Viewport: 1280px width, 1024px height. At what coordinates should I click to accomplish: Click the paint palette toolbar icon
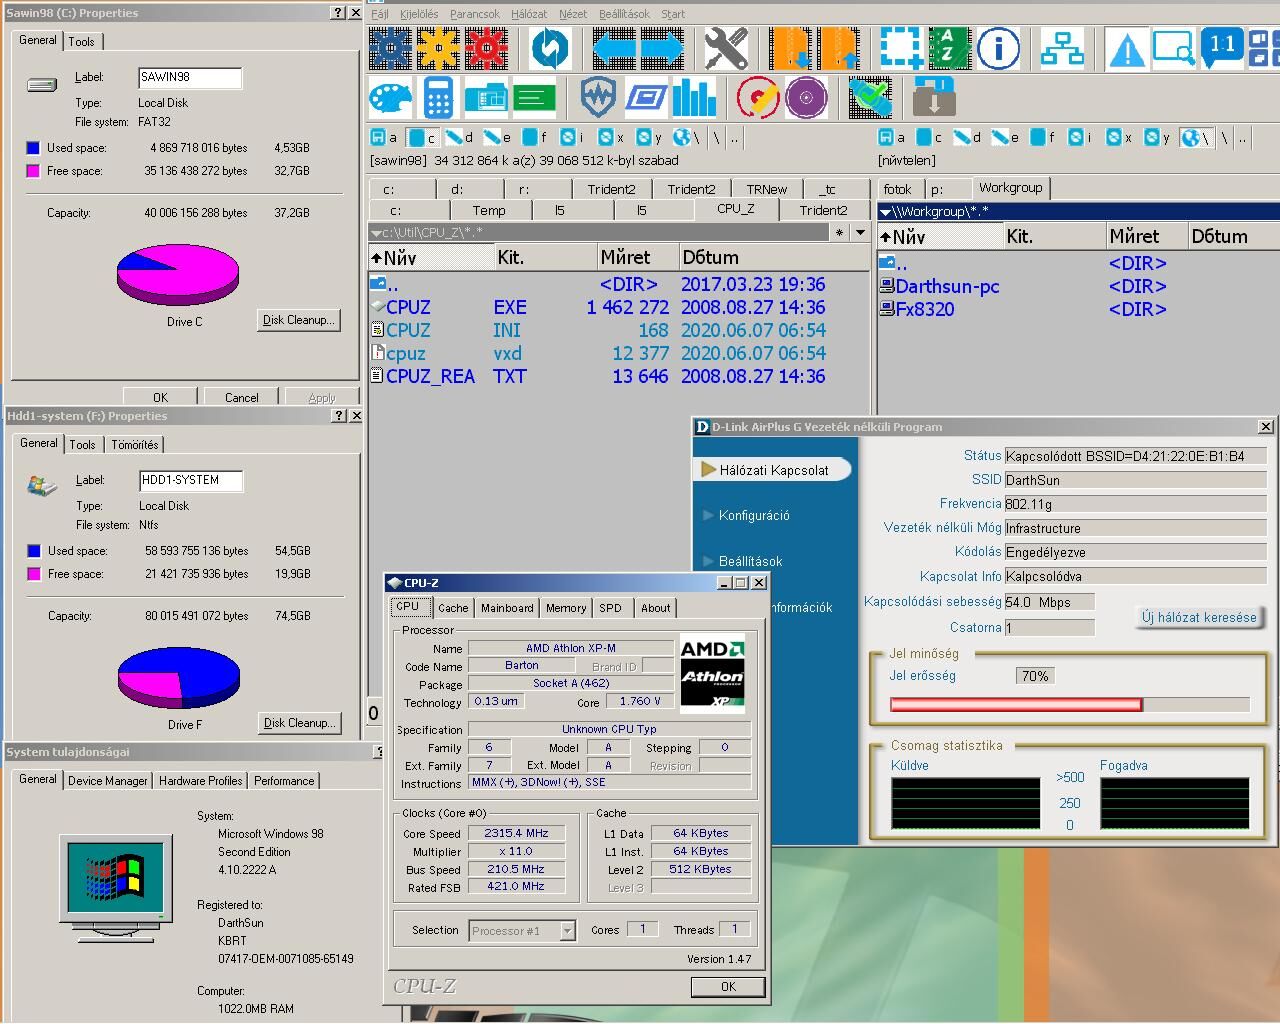(390, 98)
